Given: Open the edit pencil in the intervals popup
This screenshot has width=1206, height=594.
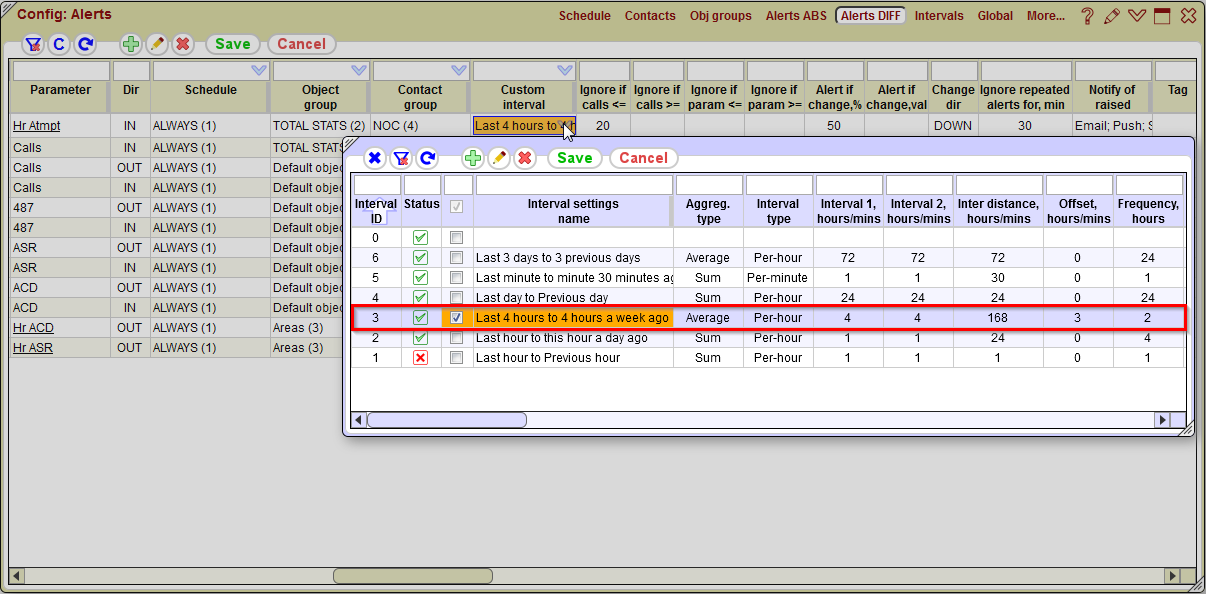Looking at the screenshot, I should [x=499, y=158].
